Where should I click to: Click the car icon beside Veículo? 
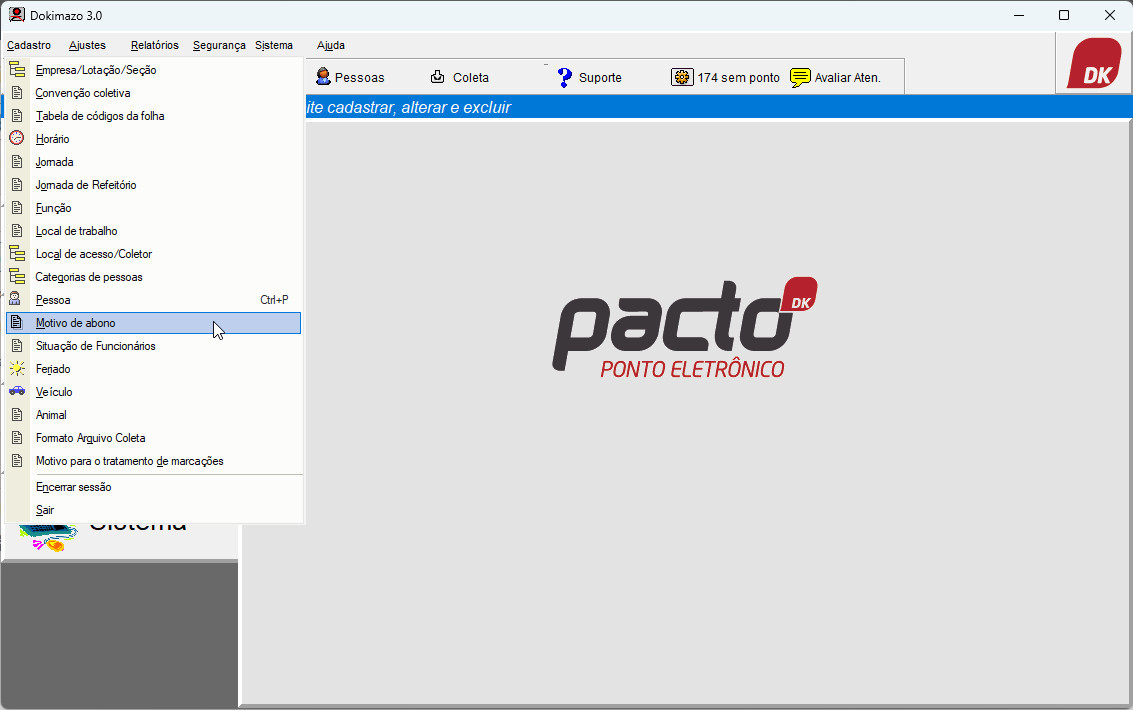pyautogui.click(x=16, y=392)
